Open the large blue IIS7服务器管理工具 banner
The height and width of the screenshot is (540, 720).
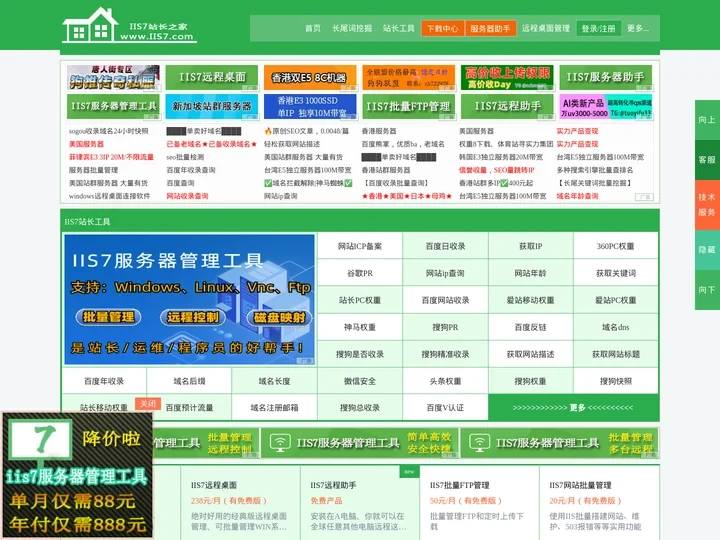click(189, 299)
